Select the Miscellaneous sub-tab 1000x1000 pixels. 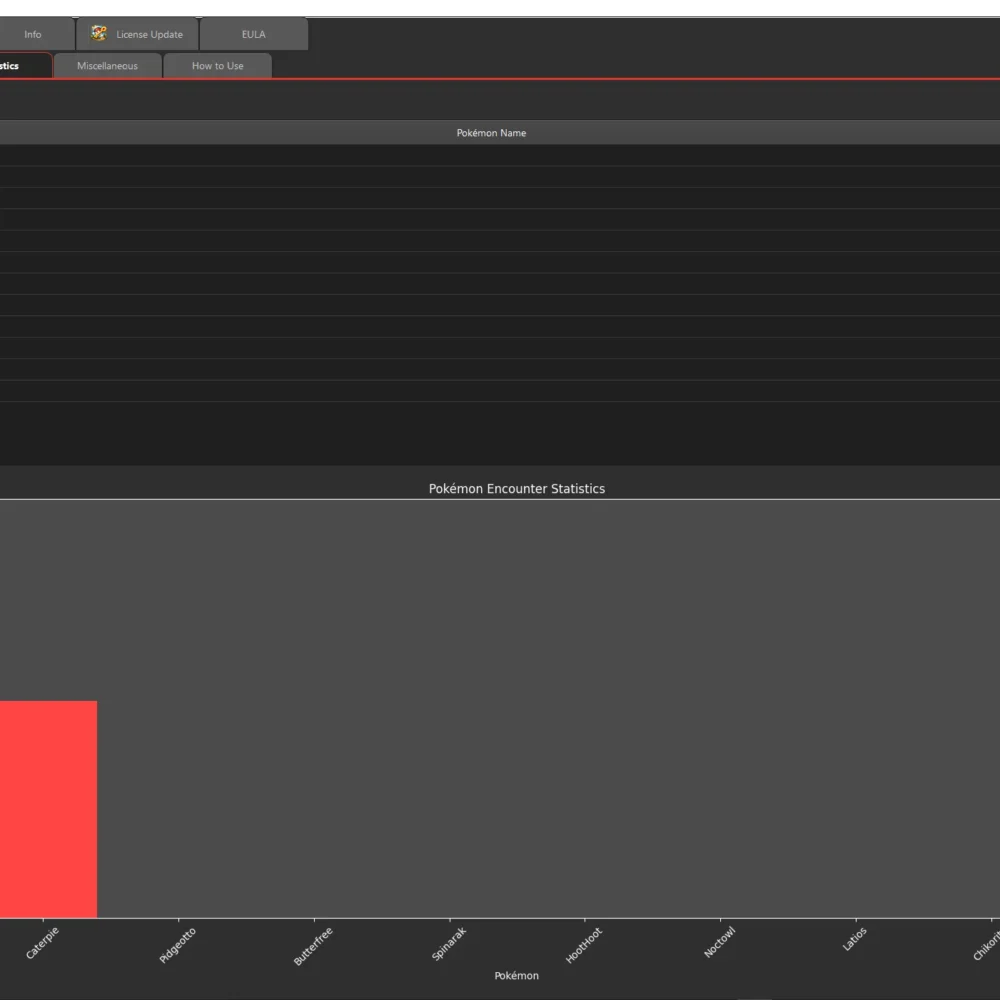(107, 66)
